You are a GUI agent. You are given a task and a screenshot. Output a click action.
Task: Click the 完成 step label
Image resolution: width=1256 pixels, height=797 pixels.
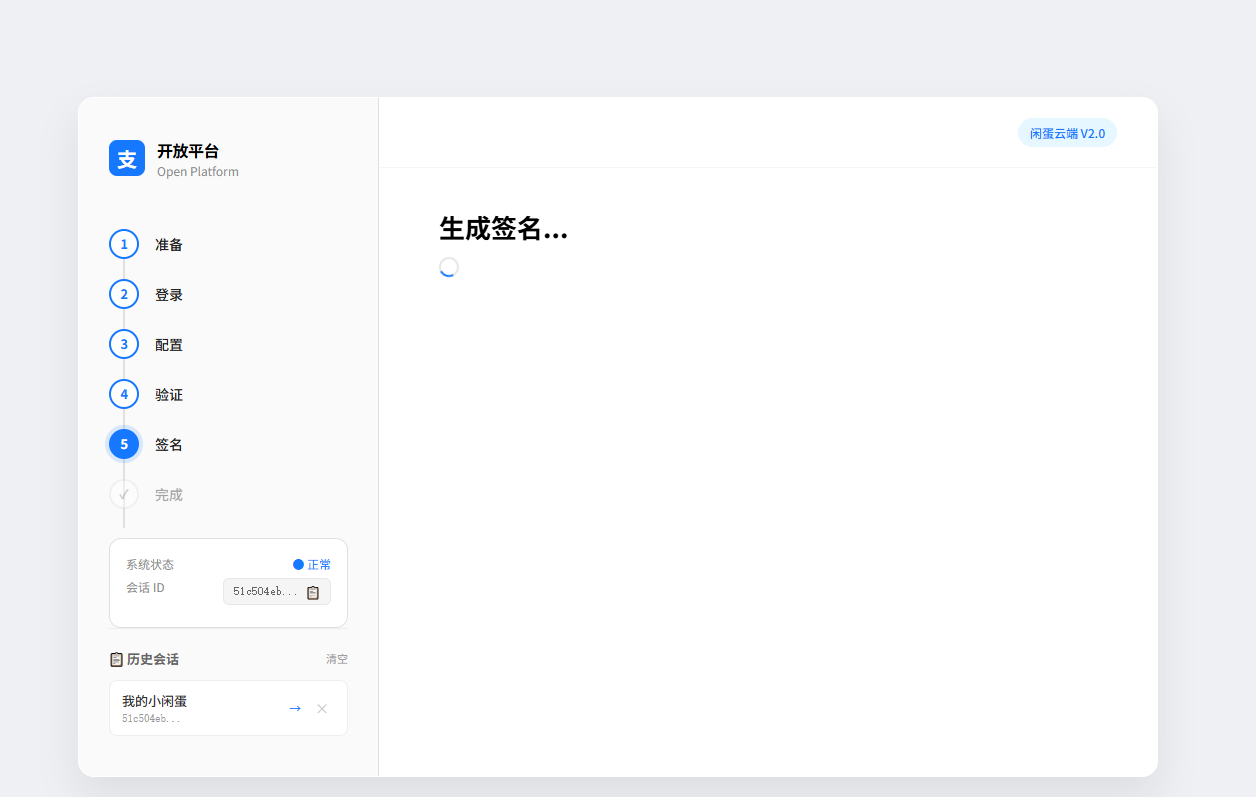click(169, 494)
